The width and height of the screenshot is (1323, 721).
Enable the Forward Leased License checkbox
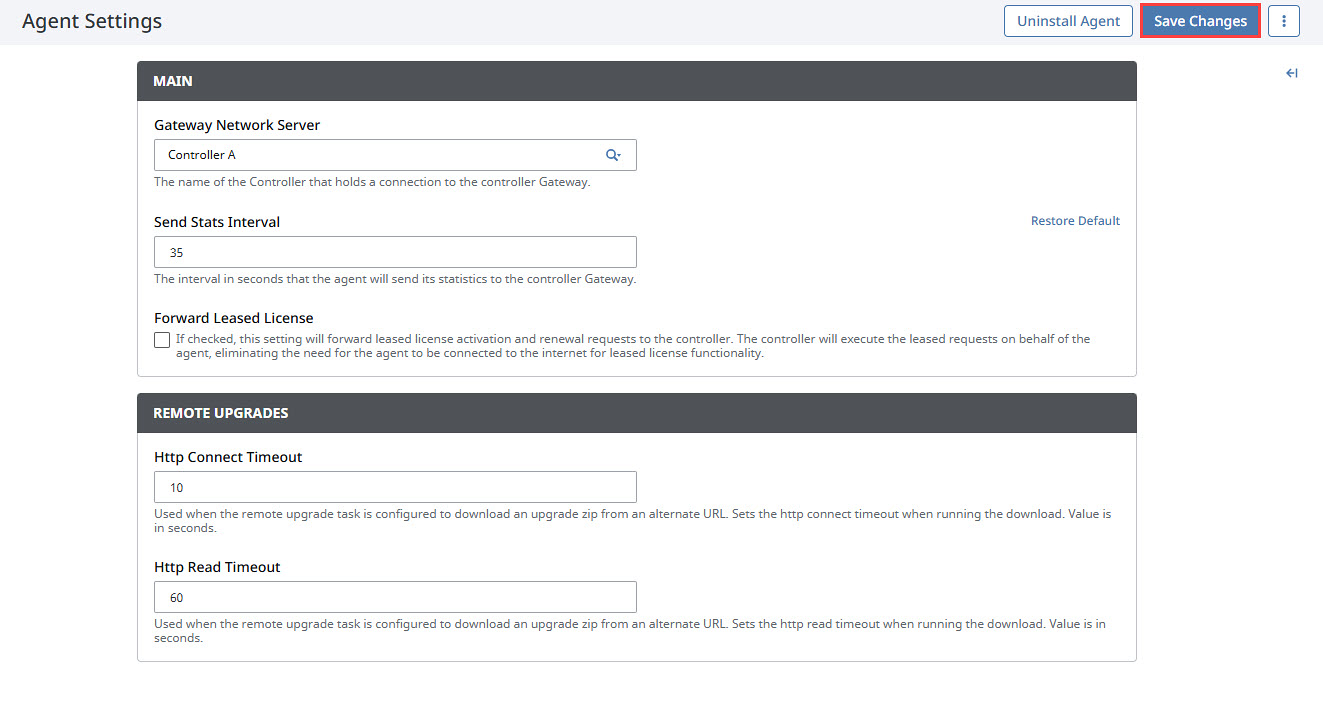tap(162, 340)
